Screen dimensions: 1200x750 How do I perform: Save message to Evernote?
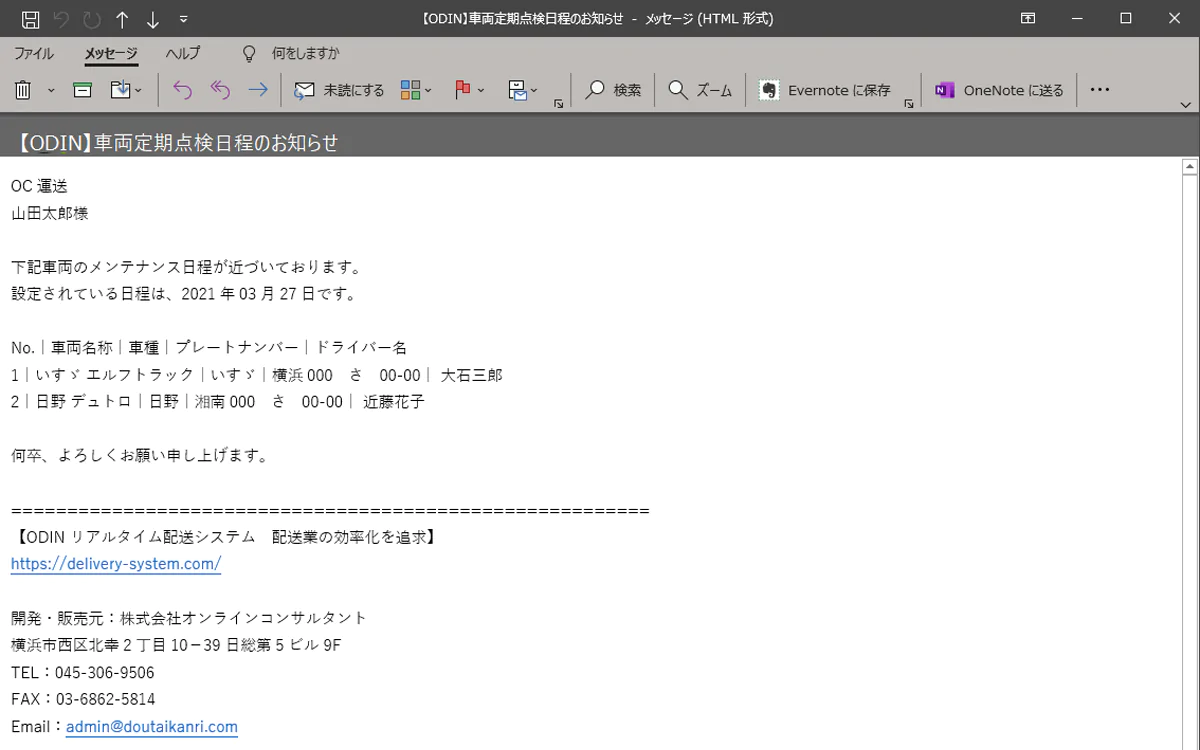[x=825, y=90]
